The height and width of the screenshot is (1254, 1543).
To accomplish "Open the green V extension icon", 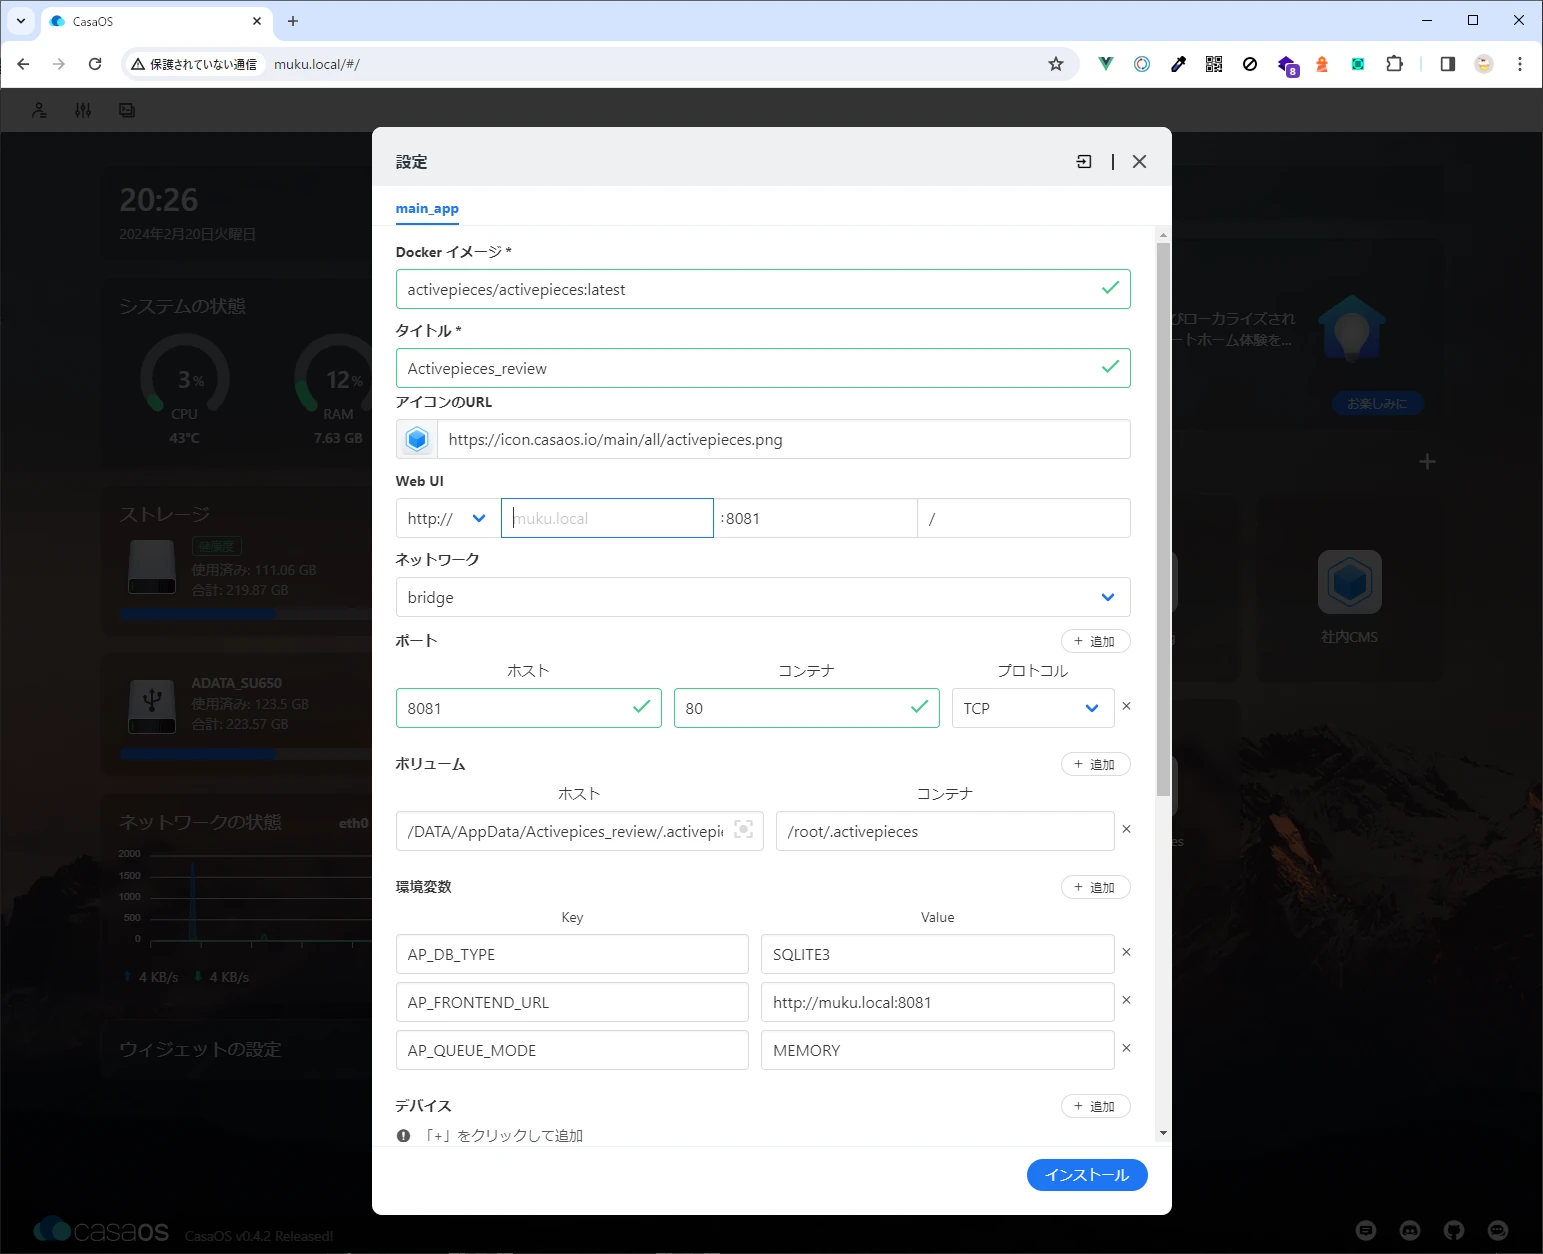I will [1106, 64].
